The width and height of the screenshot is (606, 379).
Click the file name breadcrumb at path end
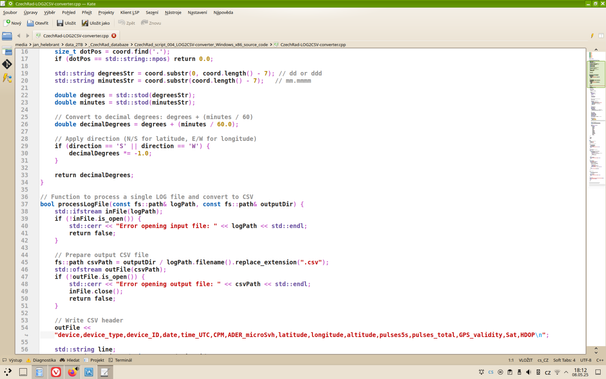(313, 44)
